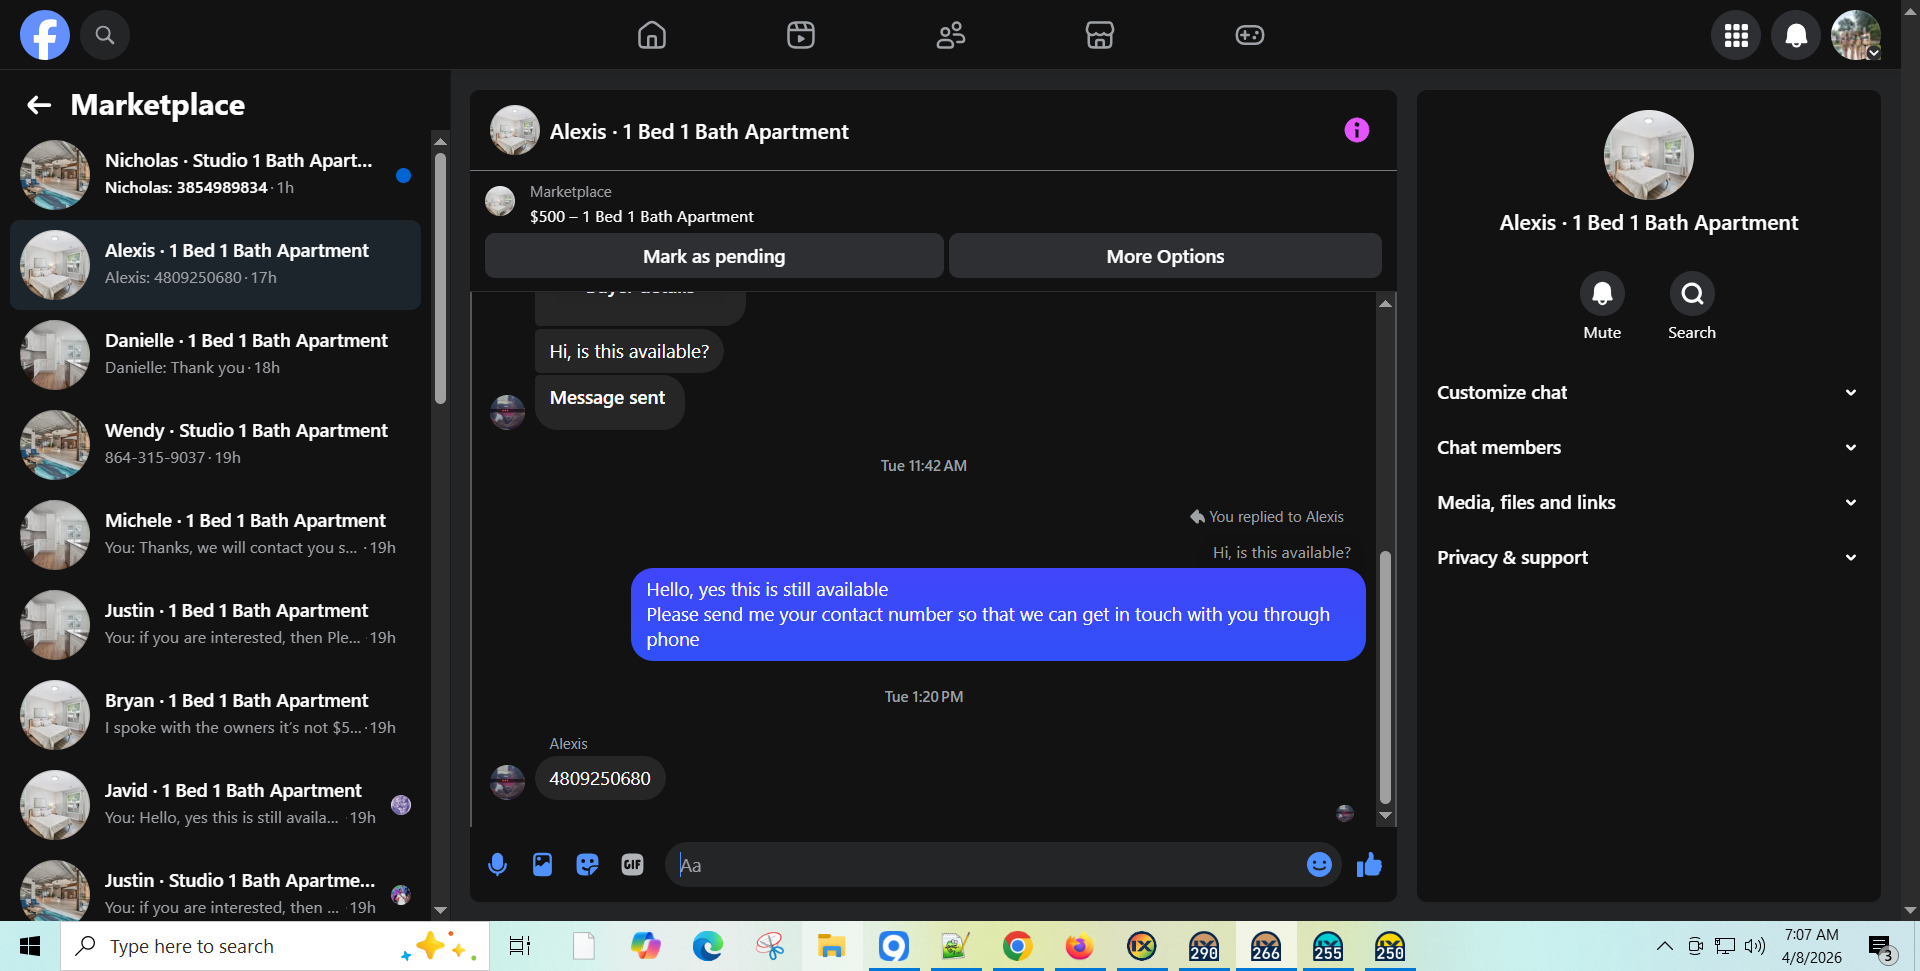Open notifications bell in top bar
1920x971 pixels.
pos(1796,35)
